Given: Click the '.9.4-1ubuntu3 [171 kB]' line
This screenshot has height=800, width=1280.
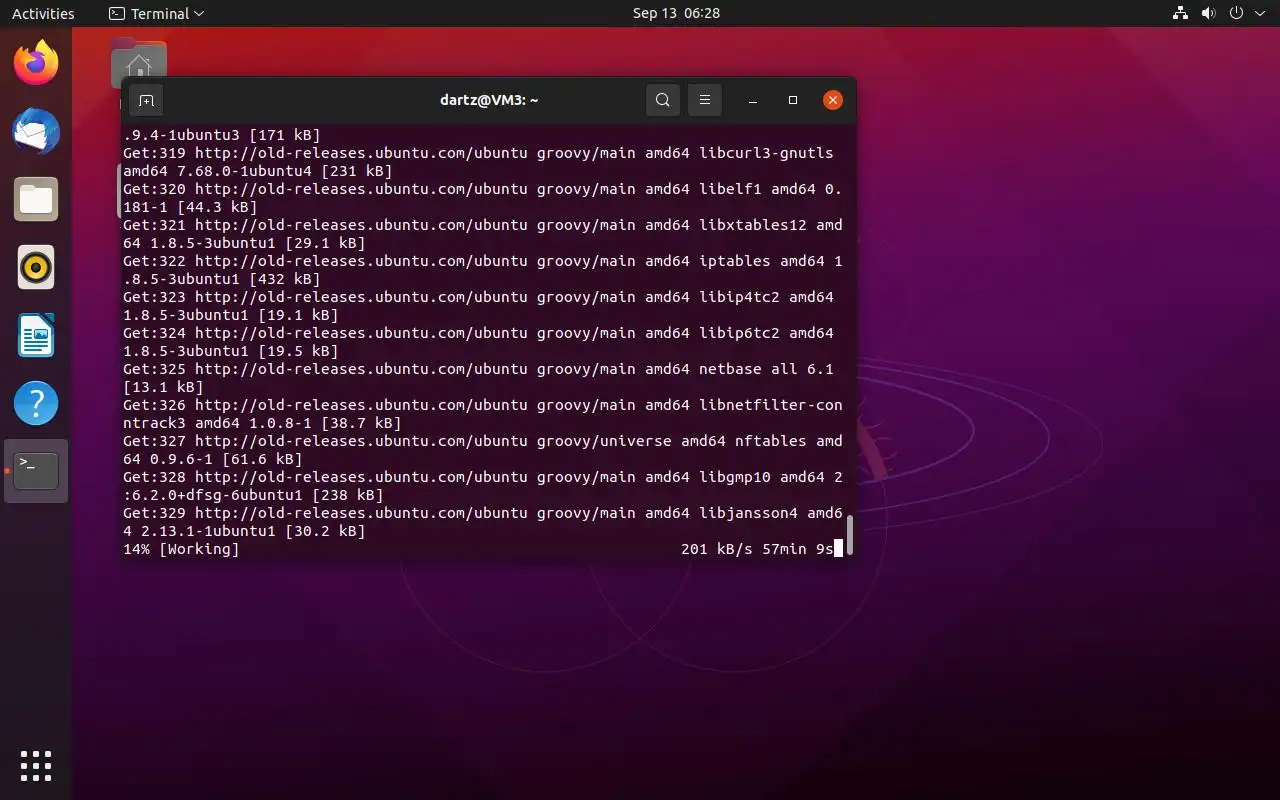Looking at the screenshot, I should (222, 135).
